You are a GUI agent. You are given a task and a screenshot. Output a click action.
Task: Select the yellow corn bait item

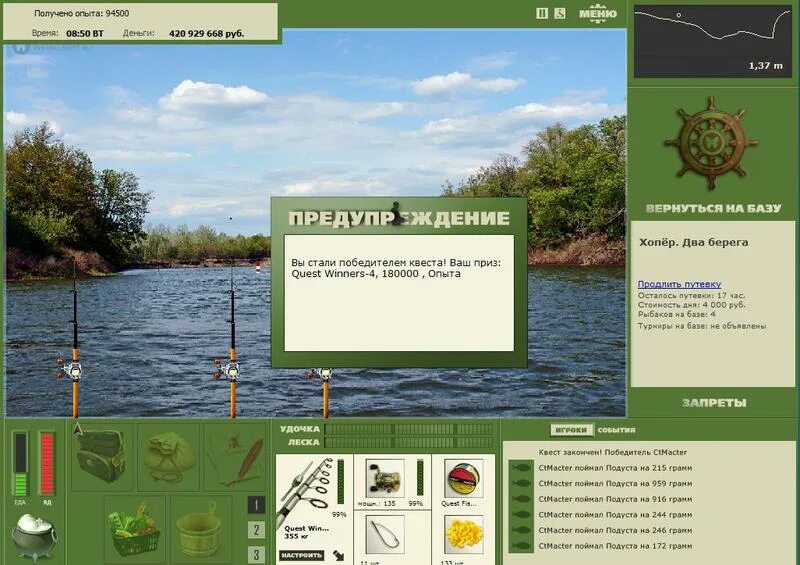pos(463,534)
